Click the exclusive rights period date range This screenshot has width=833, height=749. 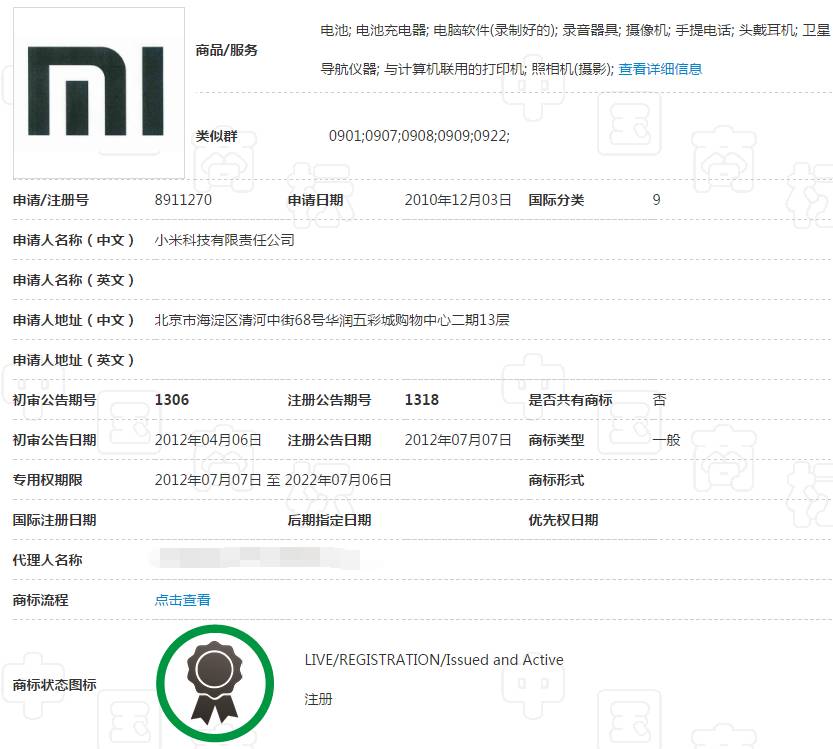273,480
